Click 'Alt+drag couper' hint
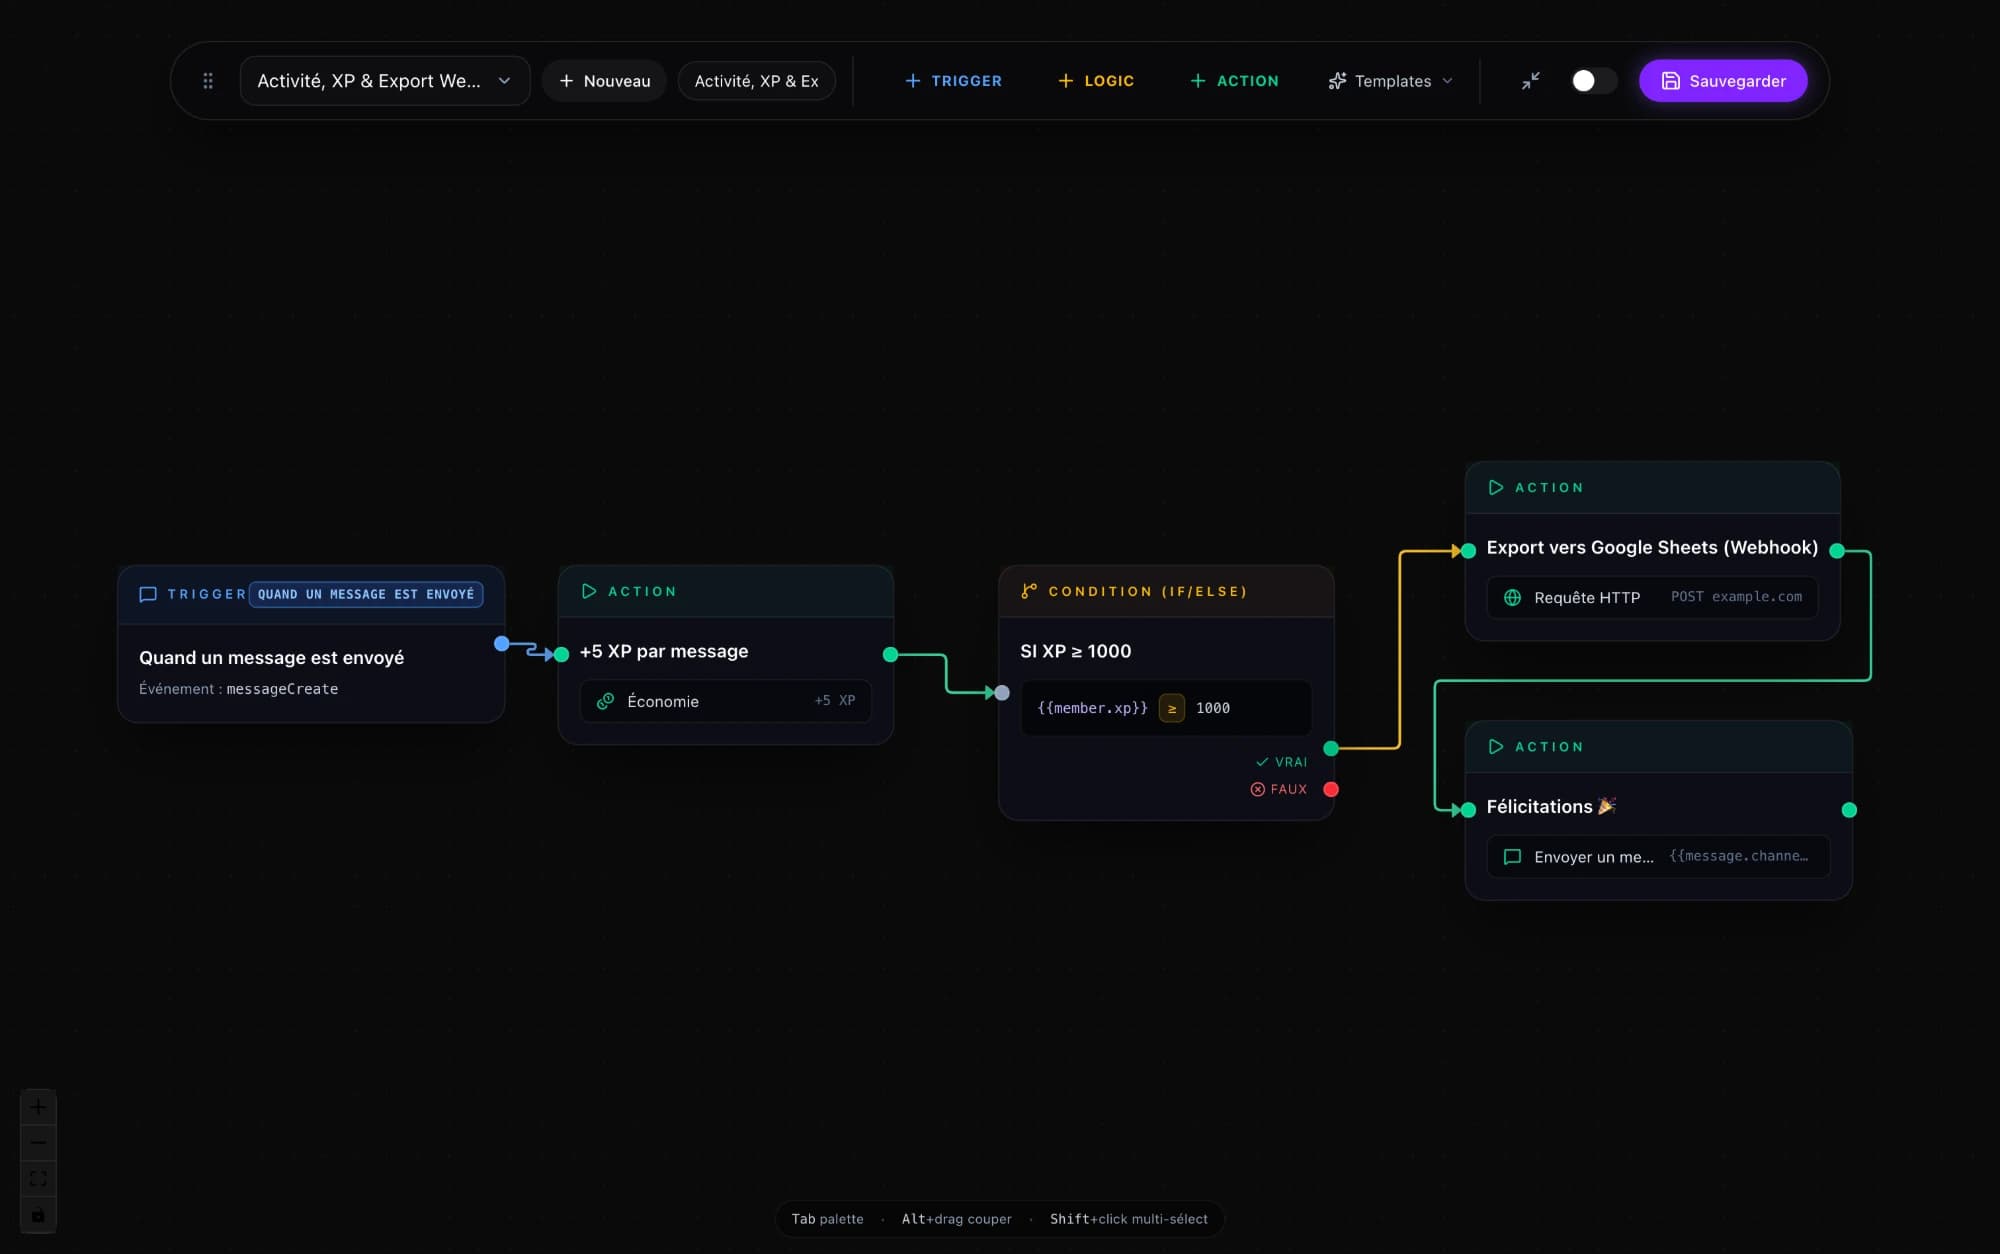Screen dimensions: 2000x1254 tap(956, 1218)
